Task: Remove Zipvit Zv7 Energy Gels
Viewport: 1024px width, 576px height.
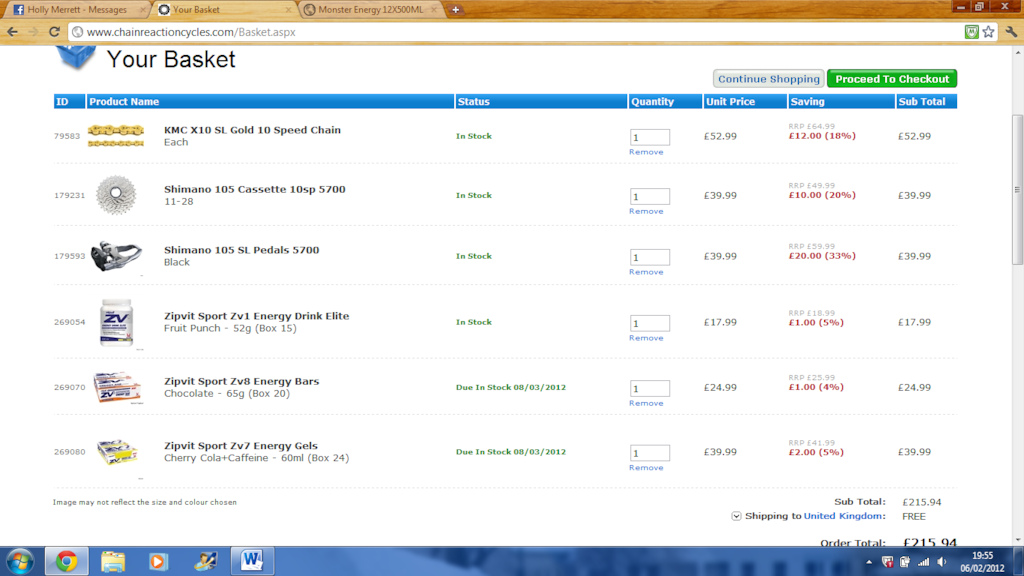Action: (646, 468)
